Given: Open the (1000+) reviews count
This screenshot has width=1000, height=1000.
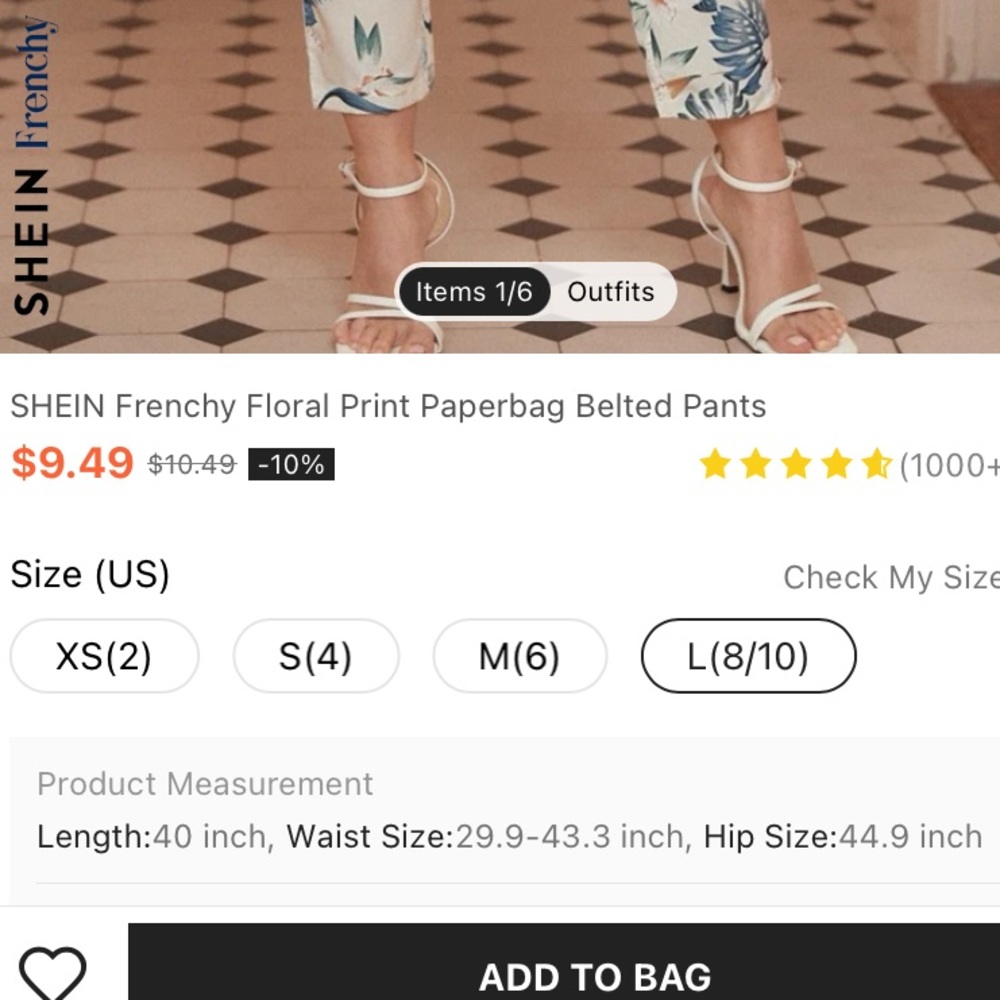Looking at the screenshot, I should click(x=949, y=466).
